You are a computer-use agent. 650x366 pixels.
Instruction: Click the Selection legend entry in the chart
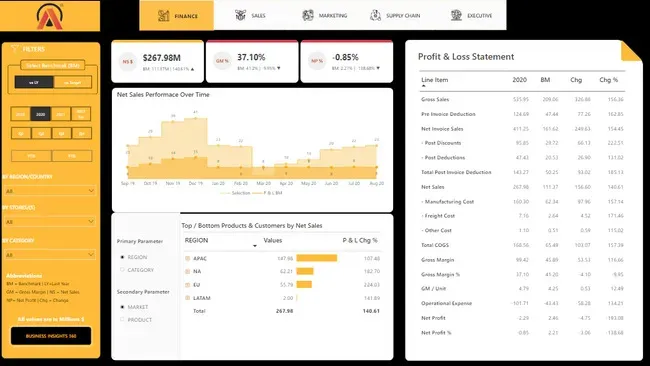coord(235,193)
